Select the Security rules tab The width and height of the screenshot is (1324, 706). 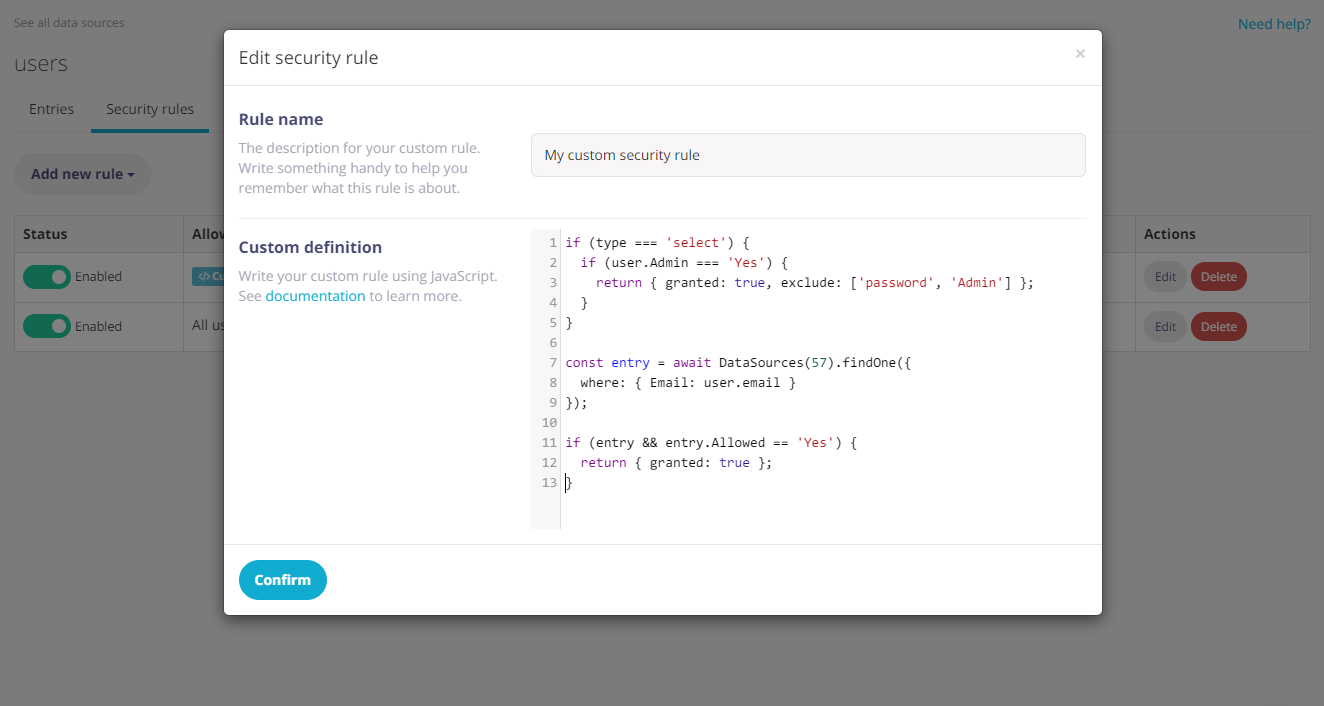[x=150, y=109]
